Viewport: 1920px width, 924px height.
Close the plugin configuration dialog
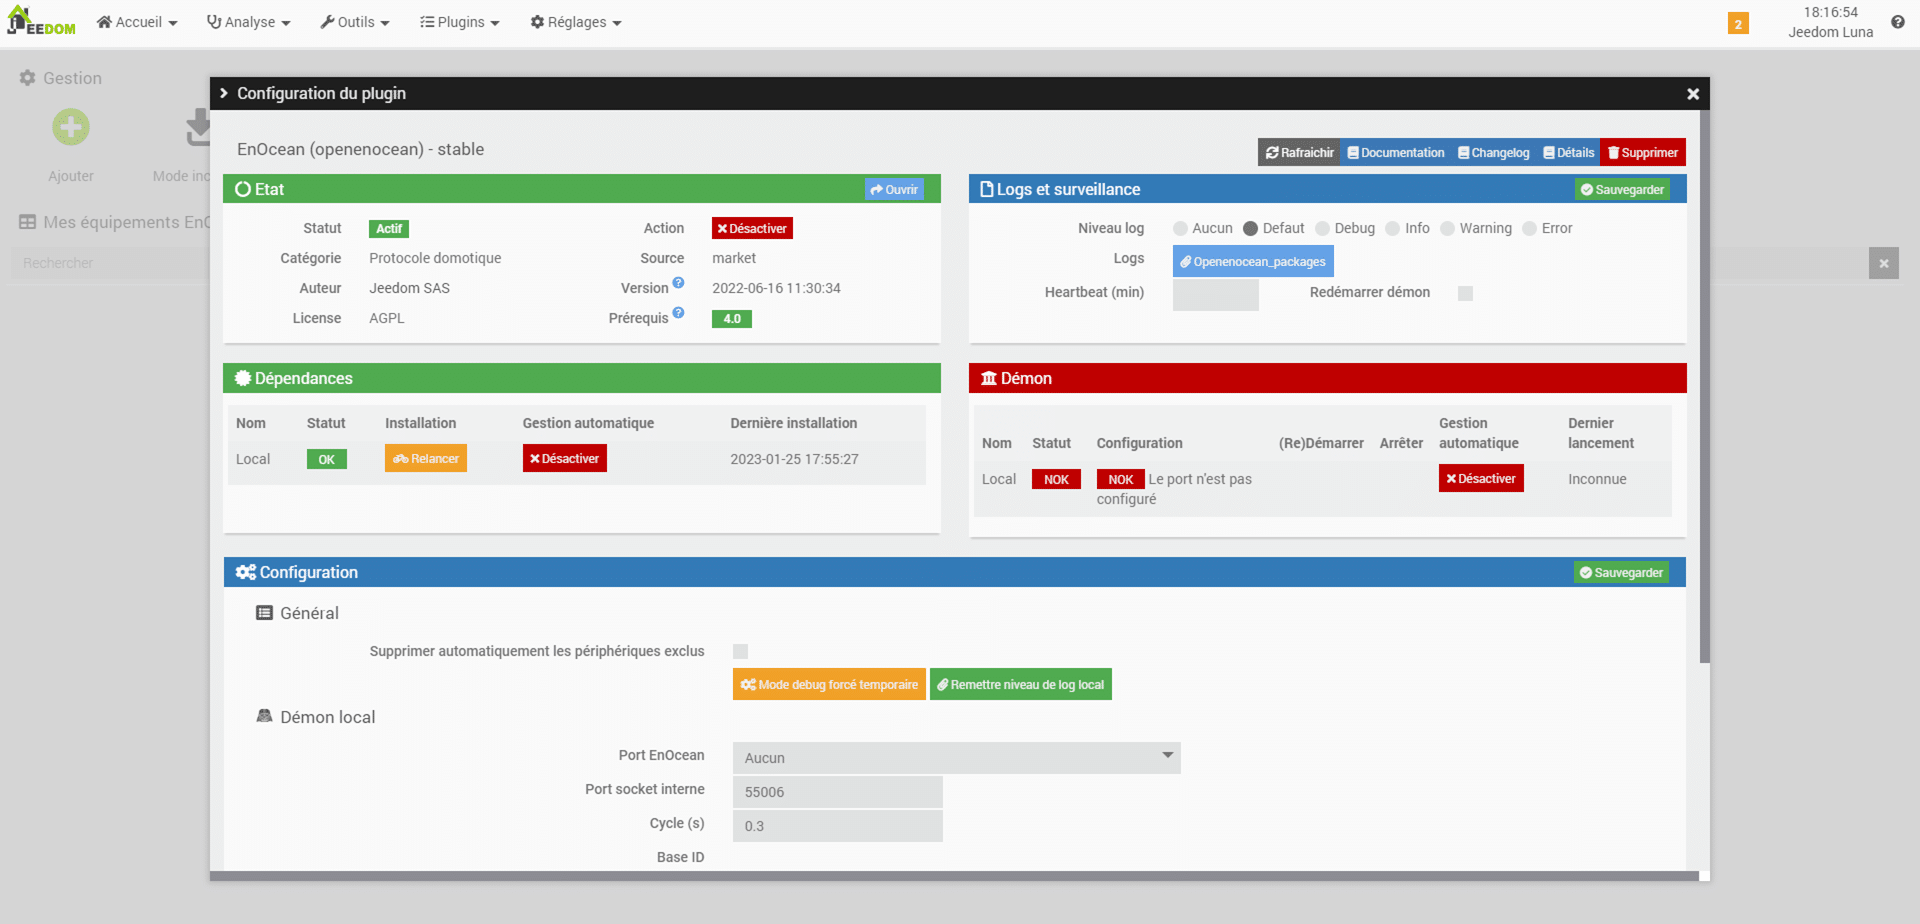click(1693, 94)
